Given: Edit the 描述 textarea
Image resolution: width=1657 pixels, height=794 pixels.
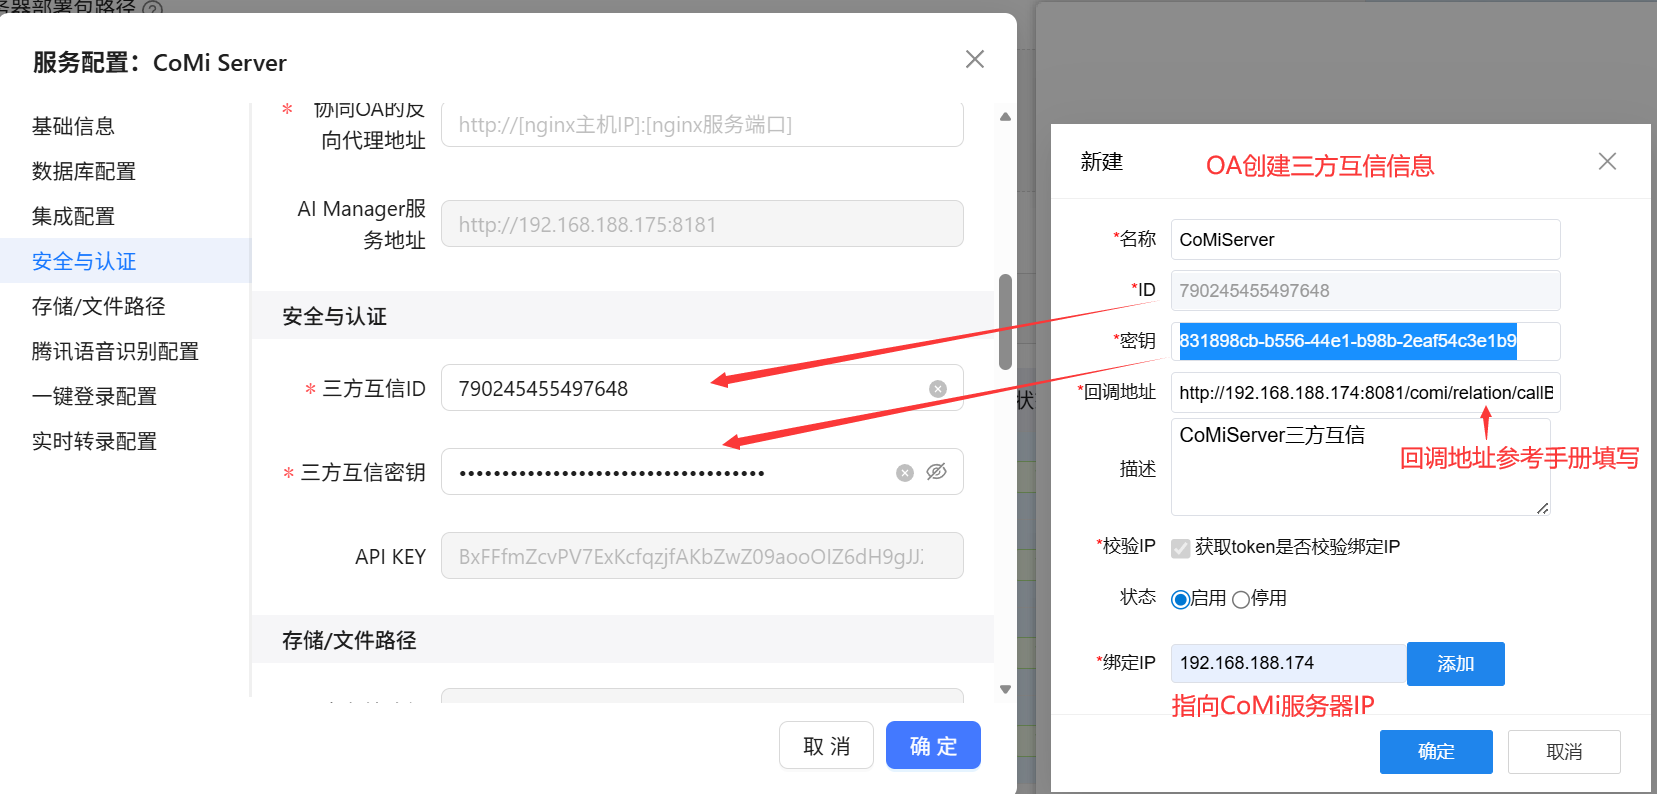Looking at the screenshot, I should pyautogui.click(x=1360, y=467).
